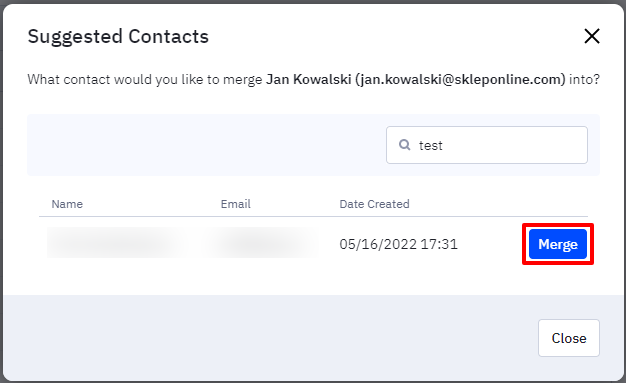Focus the search field containing "test"
Viewport: 626px width, 383px height.
[487, 145]
